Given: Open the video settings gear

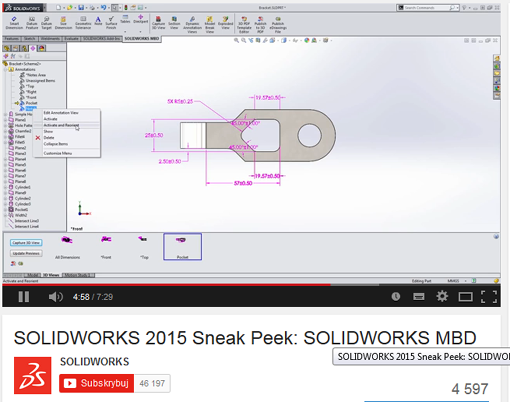Looking at the screenshot, I should coord(442,296).
